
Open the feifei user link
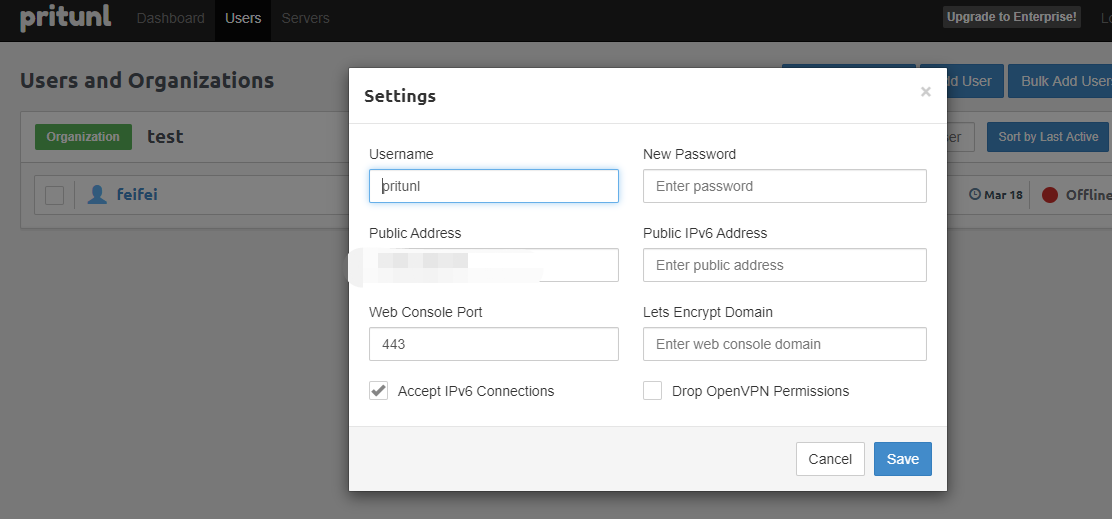[x=137, y=195]
